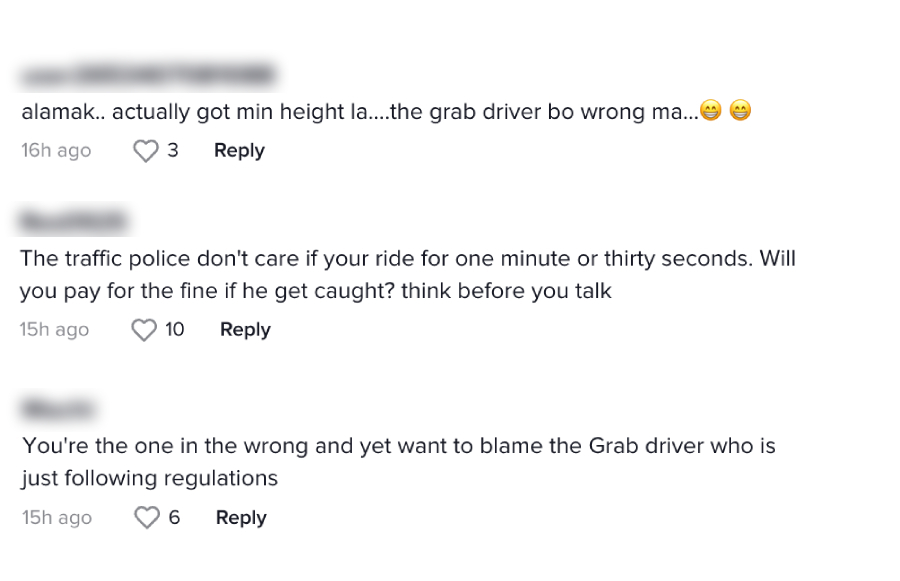Reply to the "alamak" min height comment
900x581 pixels.
[239, 151]
